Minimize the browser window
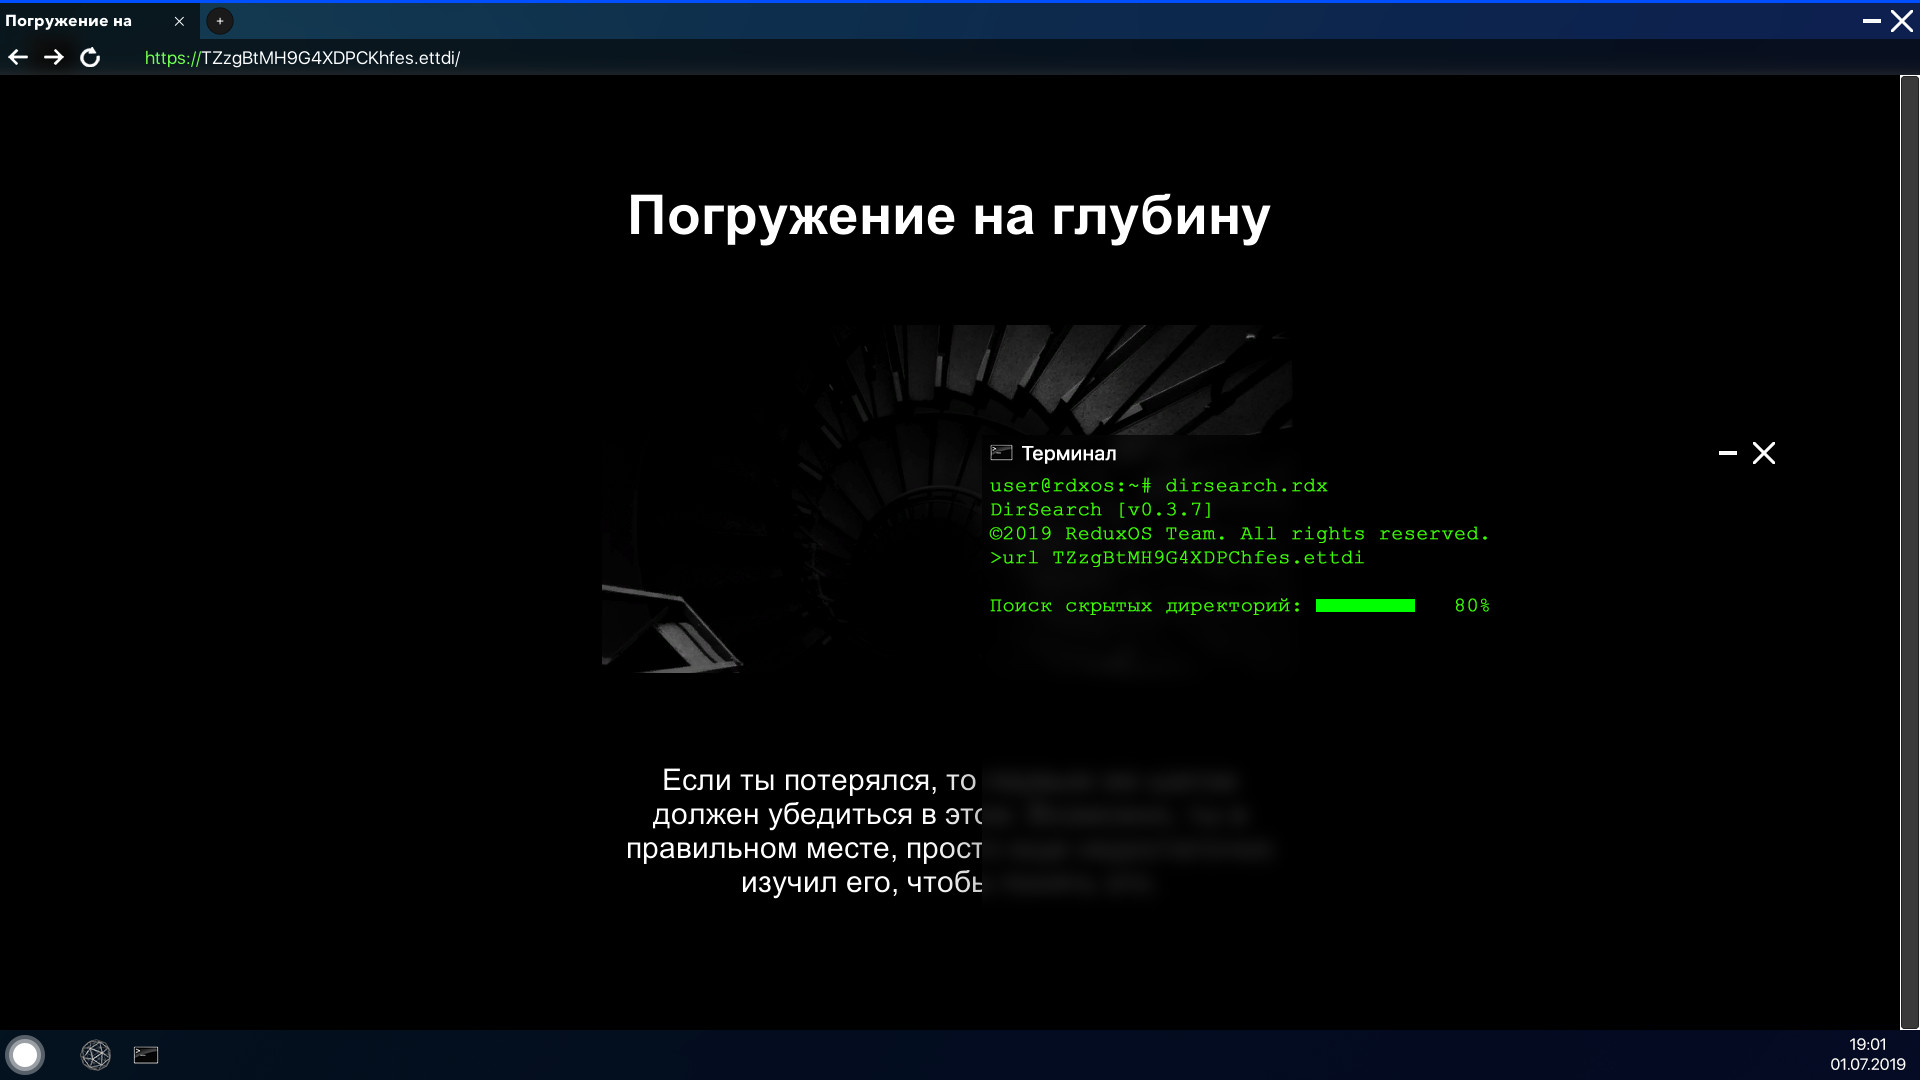Viewport: 1920px width, 1080px height. click(1874, 21)
